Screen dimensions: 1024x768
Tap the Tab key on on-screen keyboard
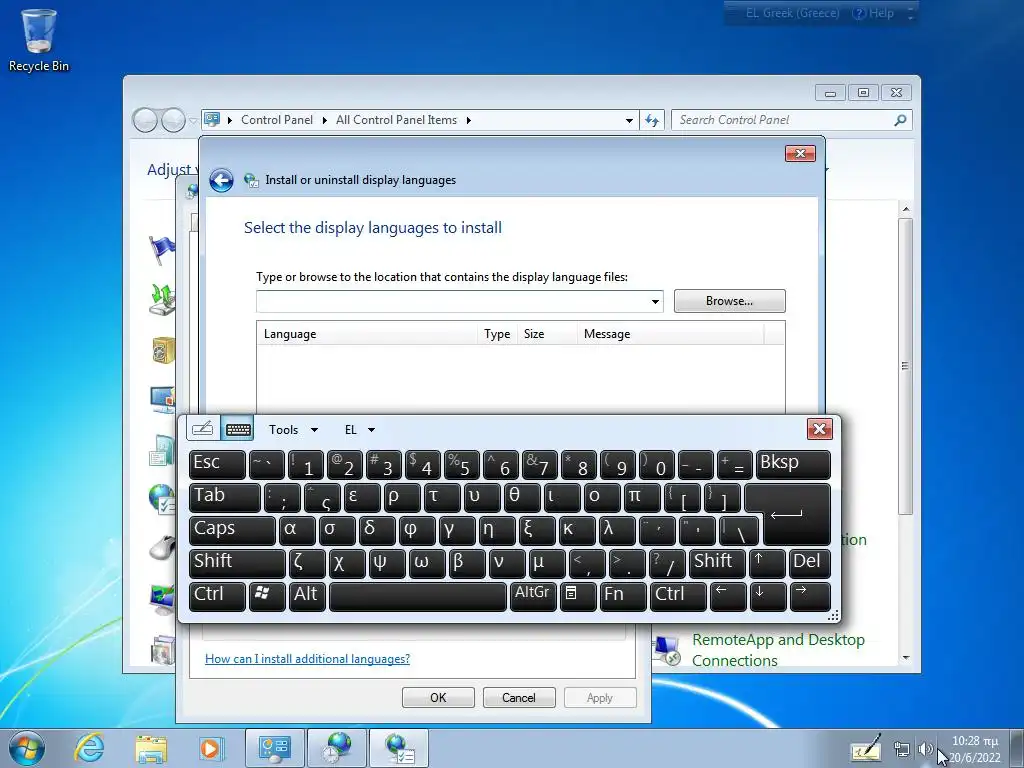point(225,498)
